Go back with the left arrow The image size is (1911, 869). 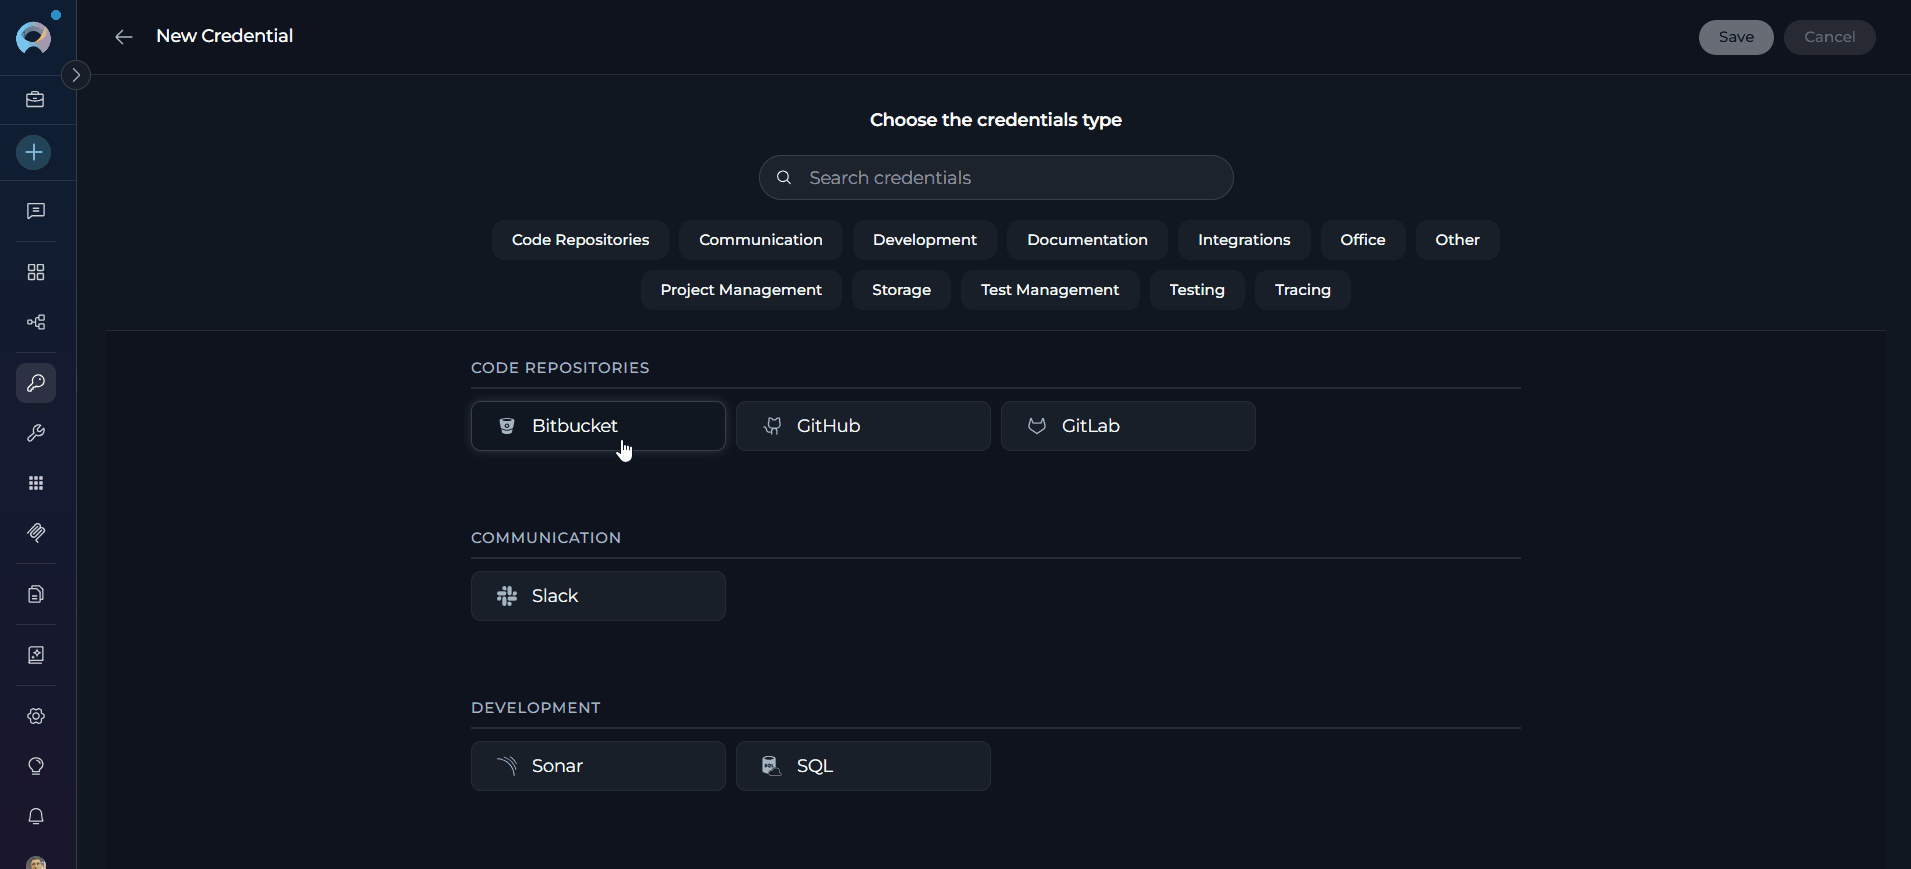[124, 37]
